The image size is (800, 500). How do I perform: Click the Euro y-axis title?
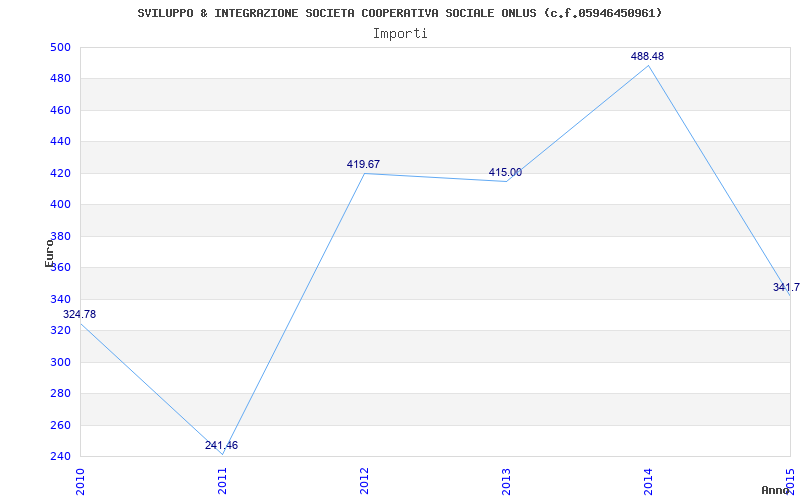48,253
